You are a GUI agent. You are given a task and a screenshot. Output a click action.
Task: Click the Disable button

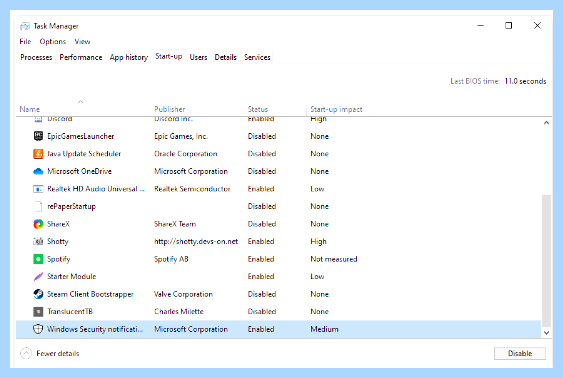[520, 353]
